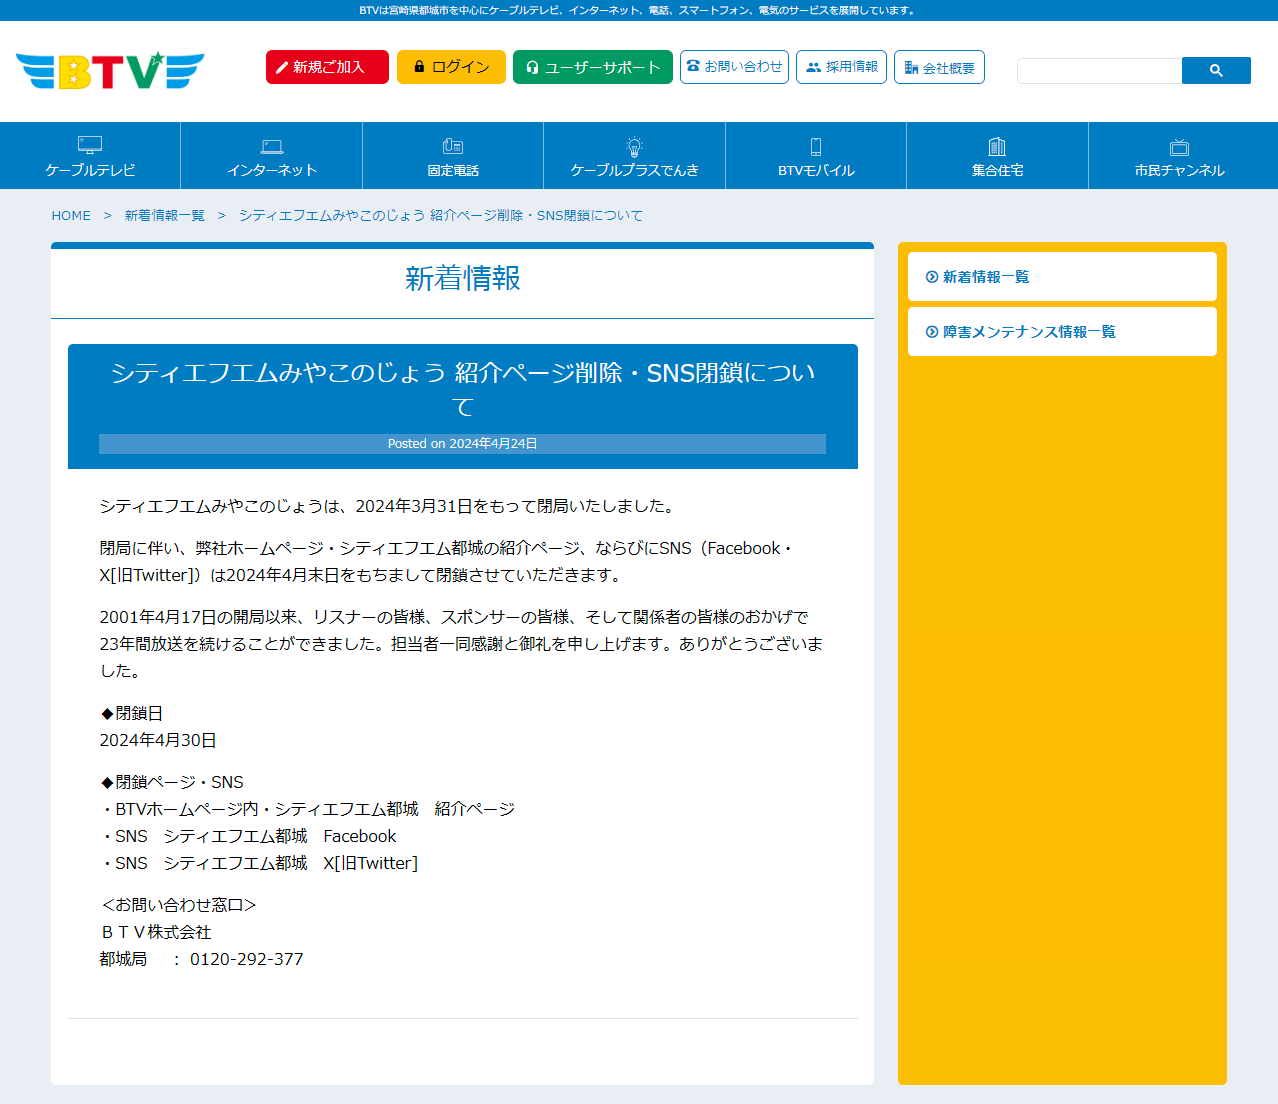Click the article title heading

click(x=463, y=389)
